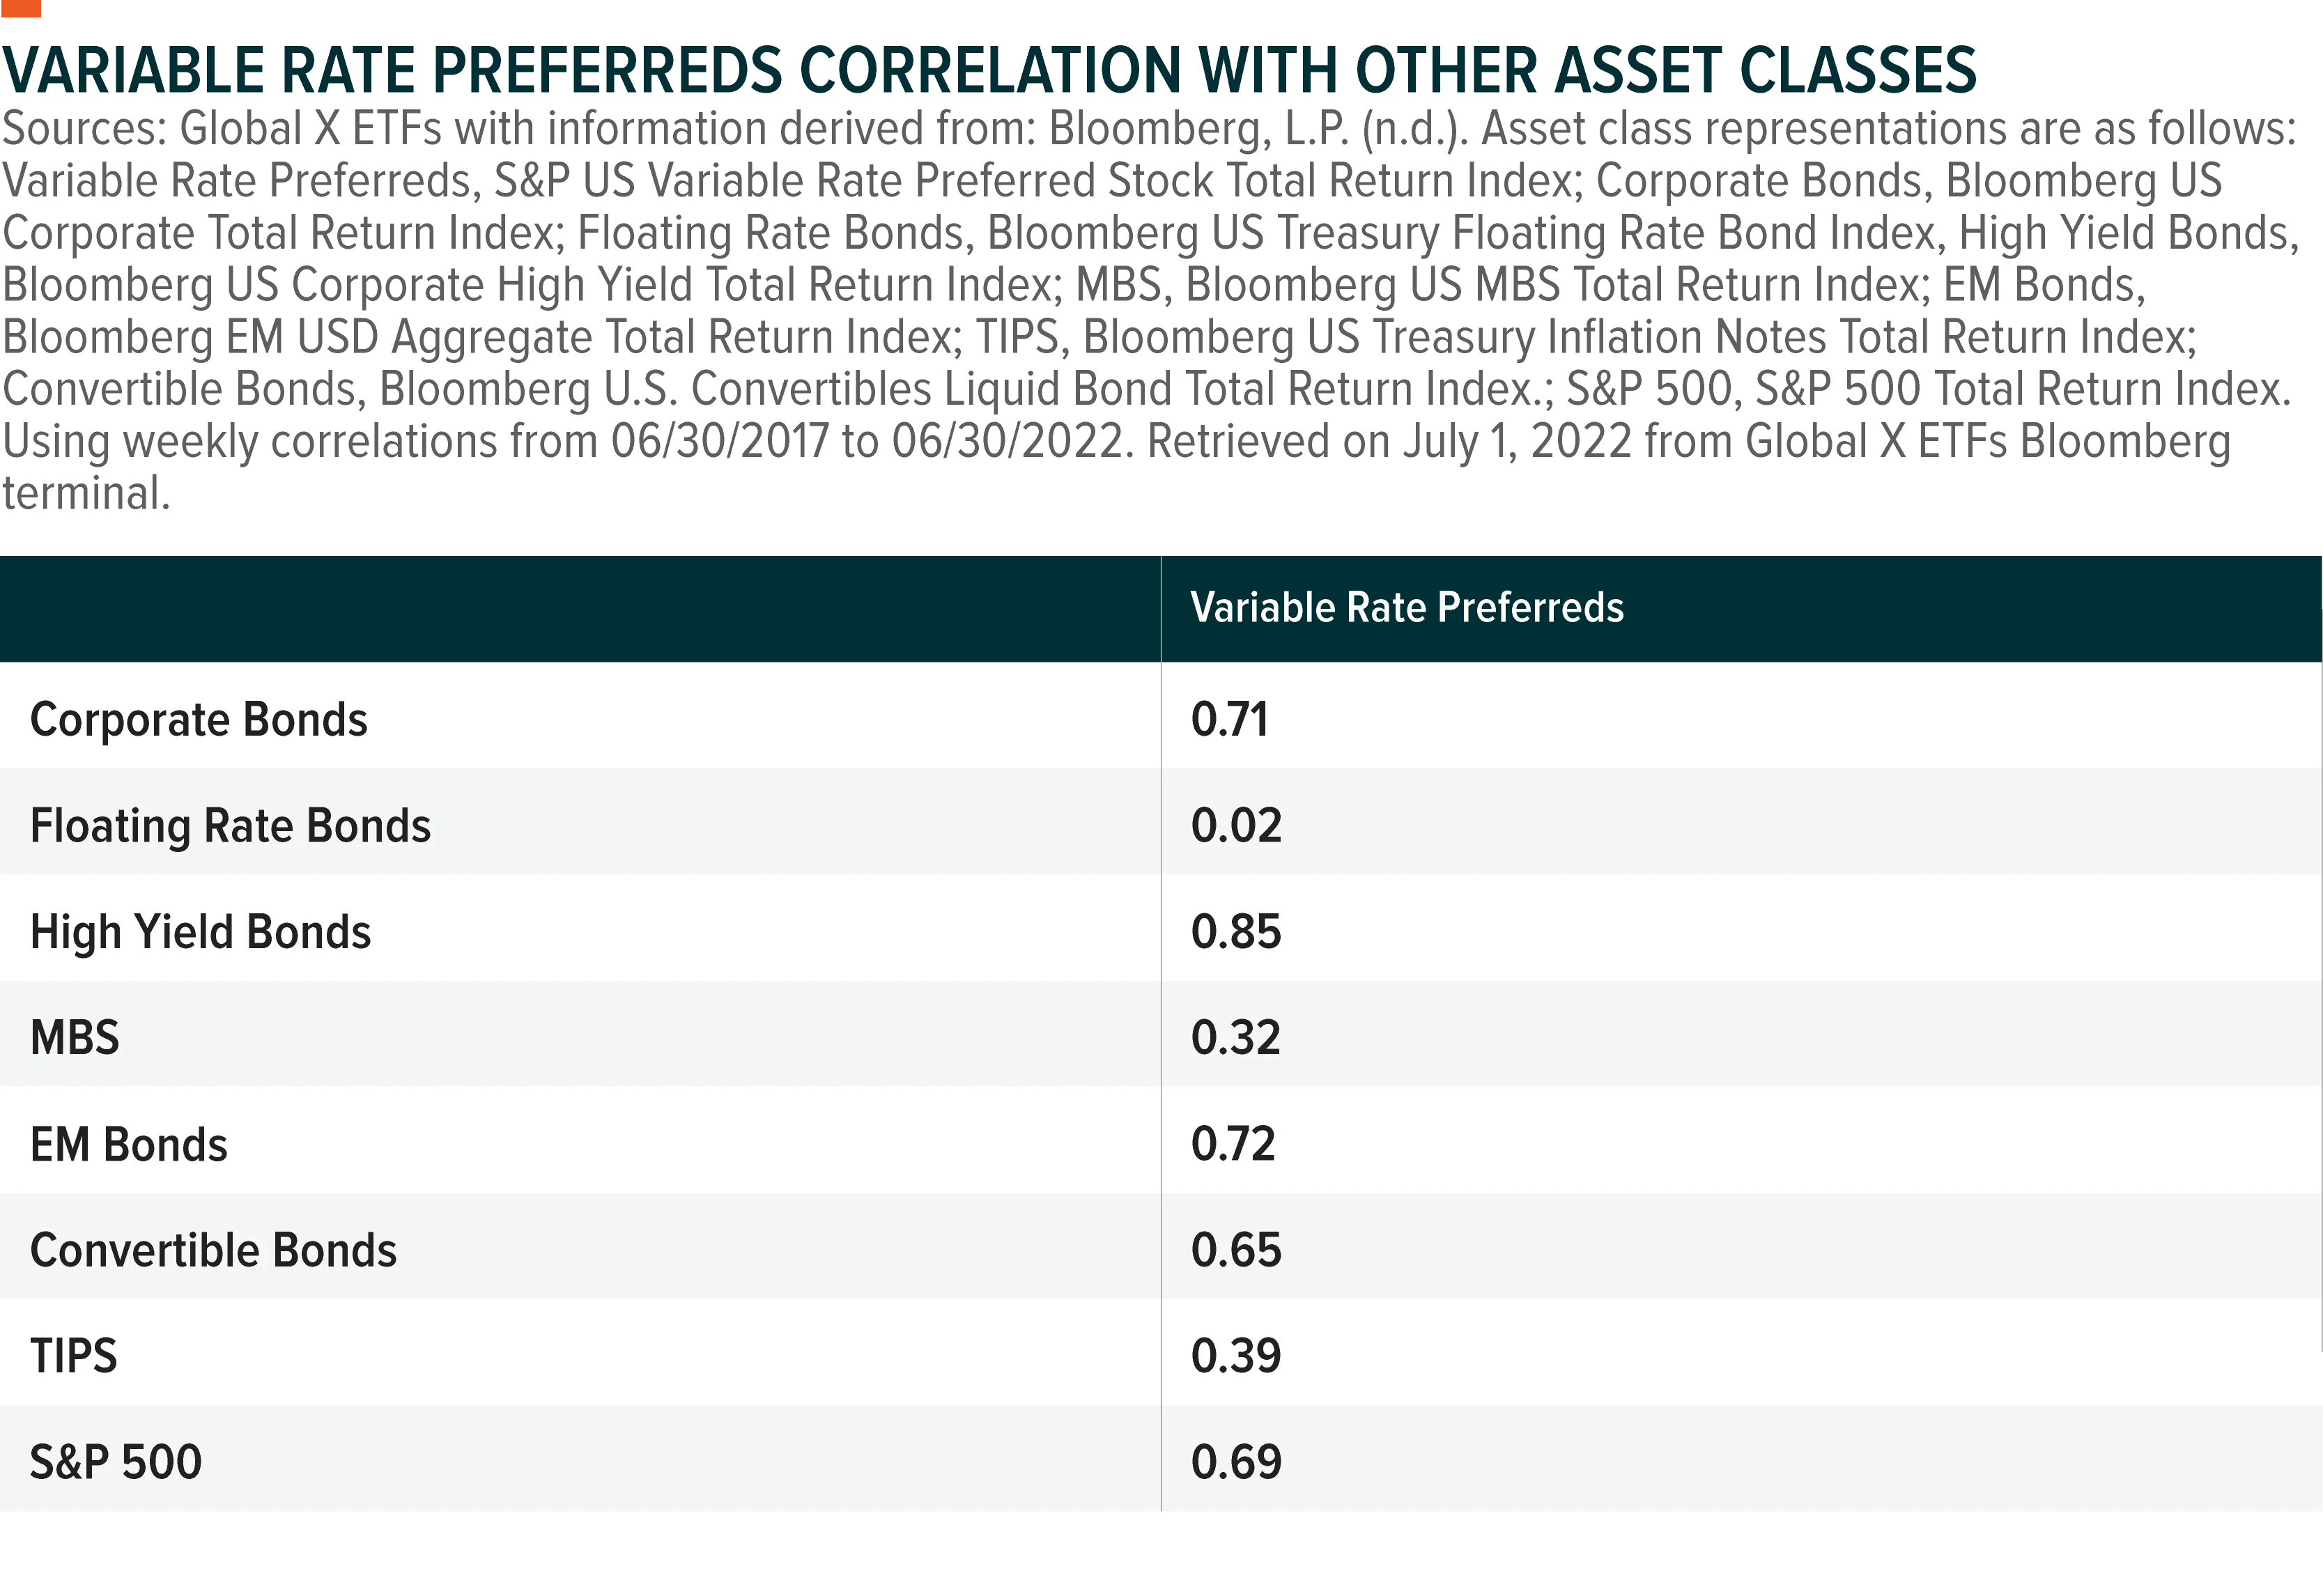
Task: Select the 0.39 correlation value
Action: point(1236,1356)
